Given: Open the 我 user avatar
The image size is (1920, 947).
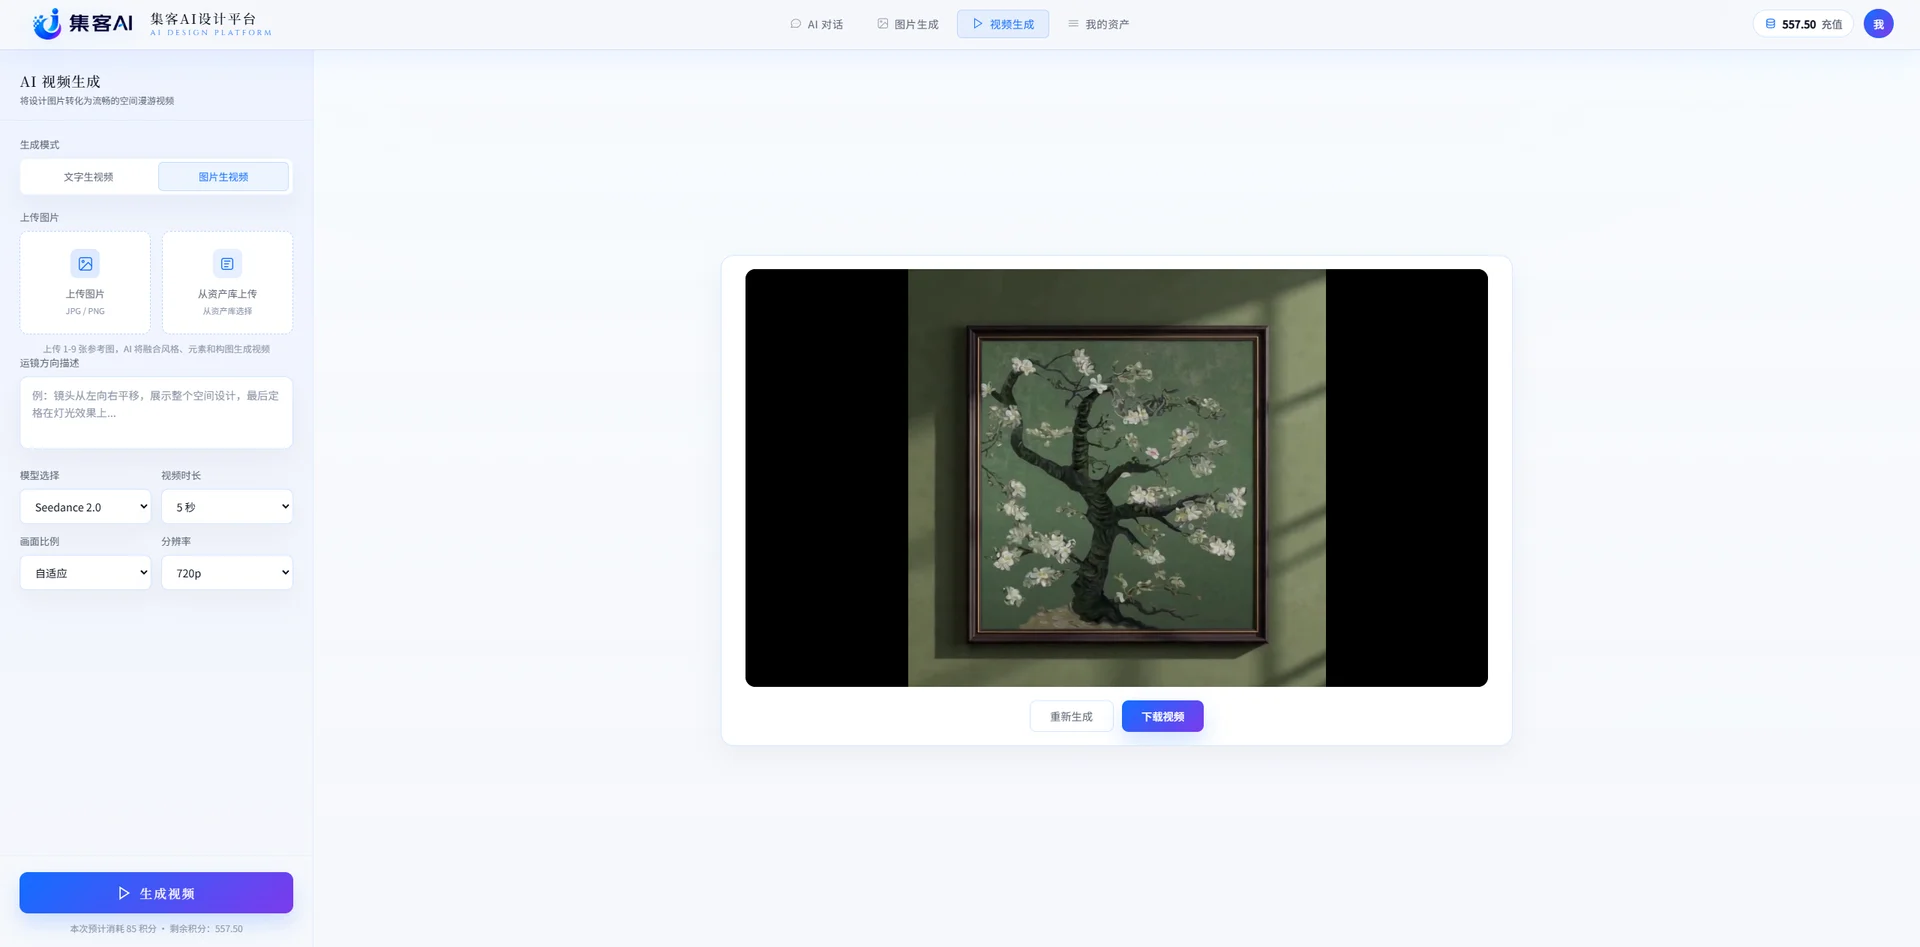Looking at the screenshot, I should 1878,24.
